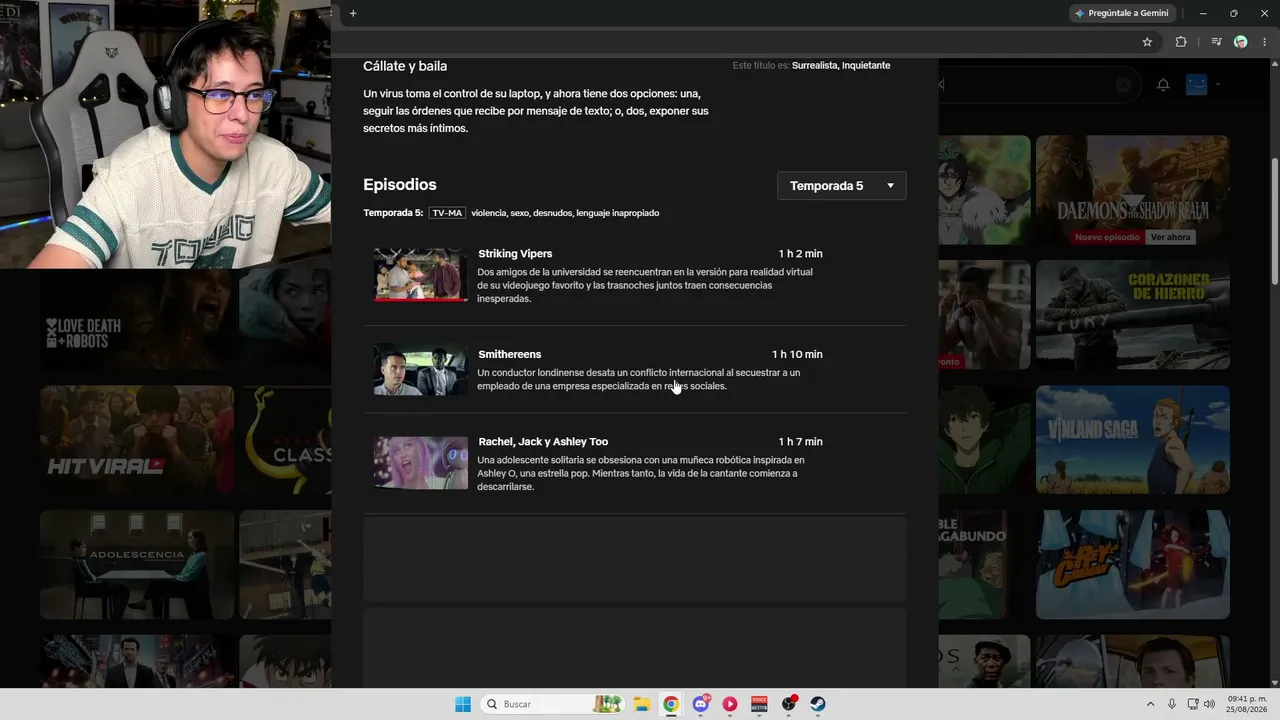Show hidden system tray icons
Viewport: 1280px width, 720px height.
point(1150,704)
